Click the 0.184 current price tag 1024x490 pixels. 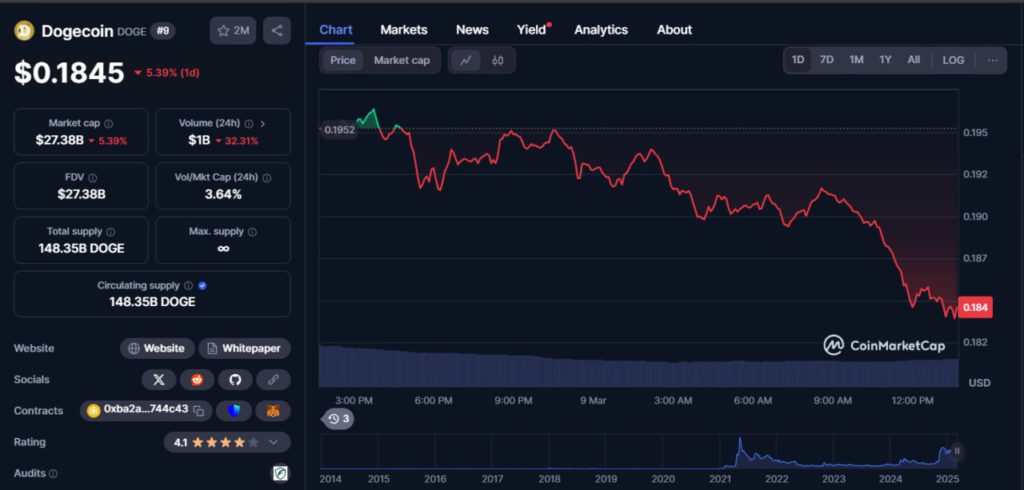974,307
